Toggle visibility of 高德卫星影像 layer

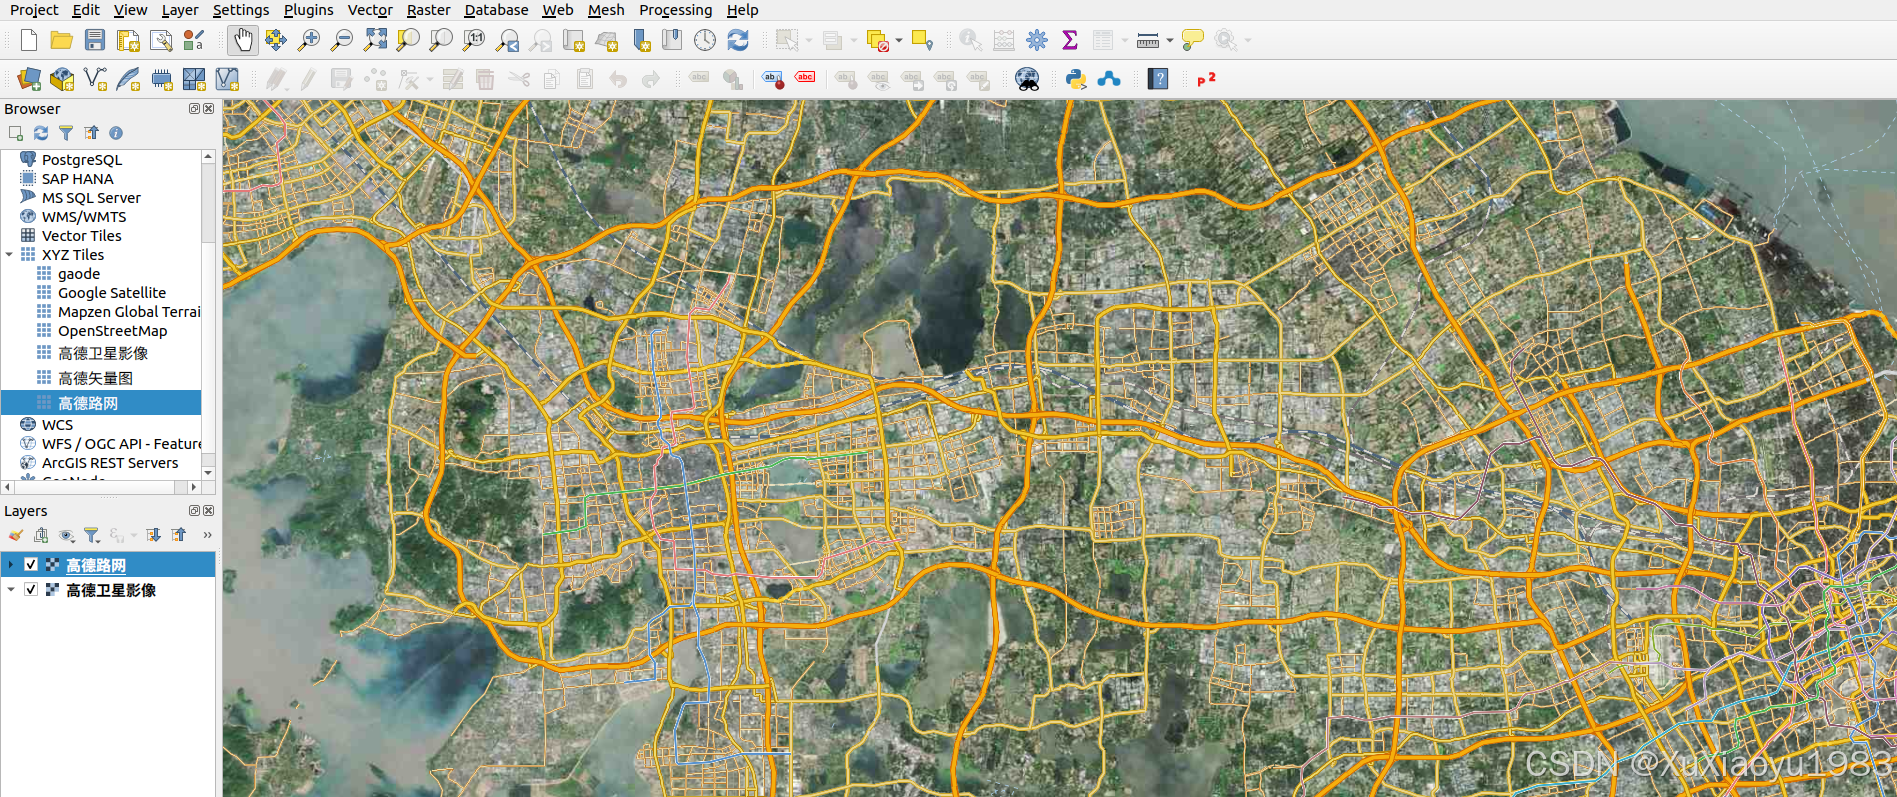click(x=31, y=590)
